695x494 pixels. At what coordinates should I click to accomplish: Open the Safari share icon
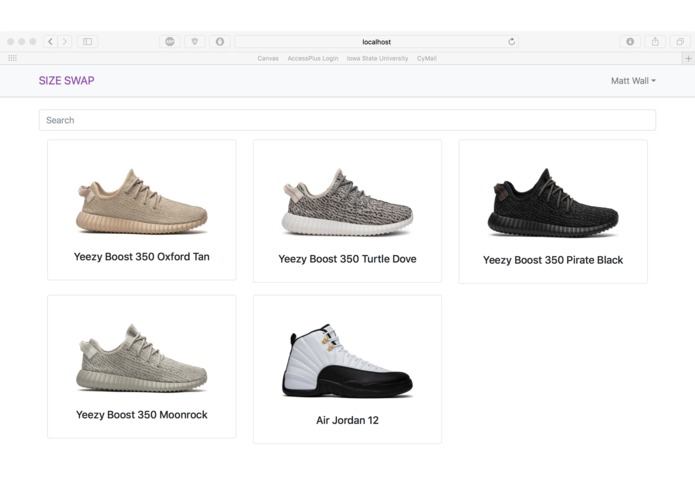(655, 42)
